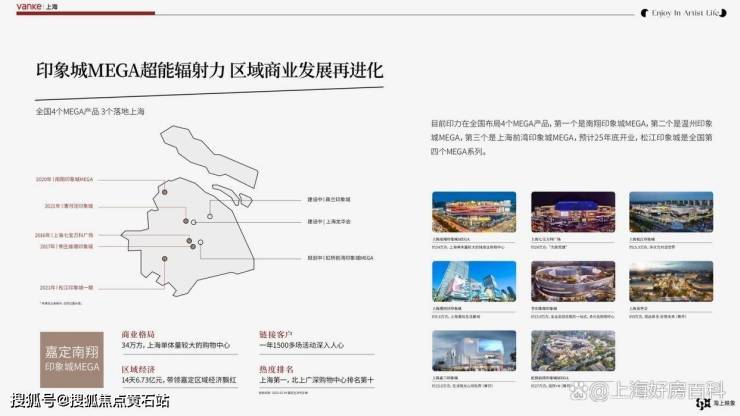Click the map label 2020年 | 南翔印象城MEGA
Screen dimensions: 740x416
(65, 179)
